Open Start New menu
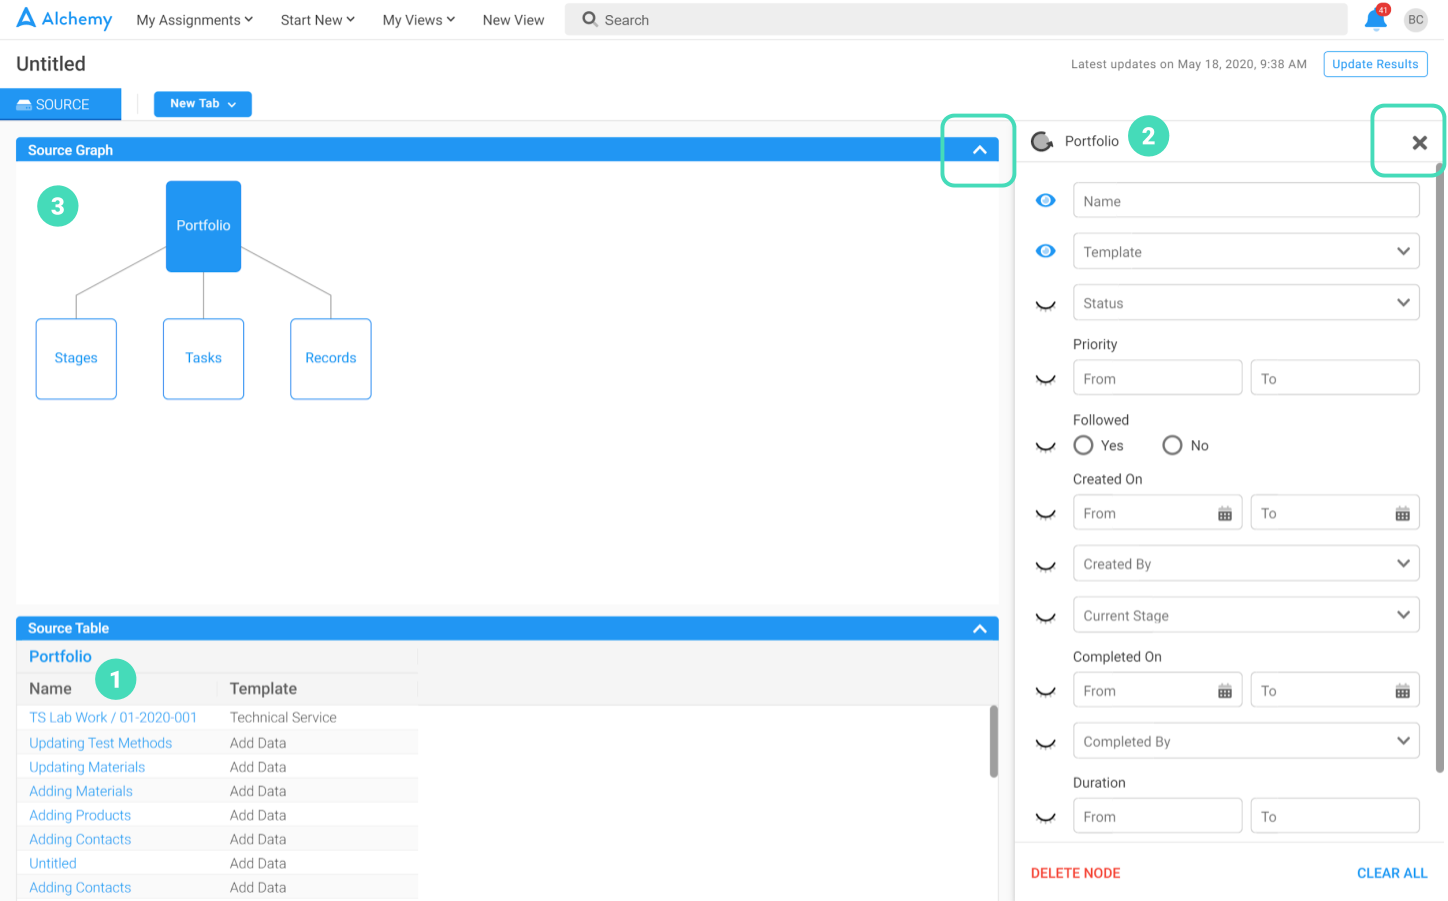 [x=318, y=20]
